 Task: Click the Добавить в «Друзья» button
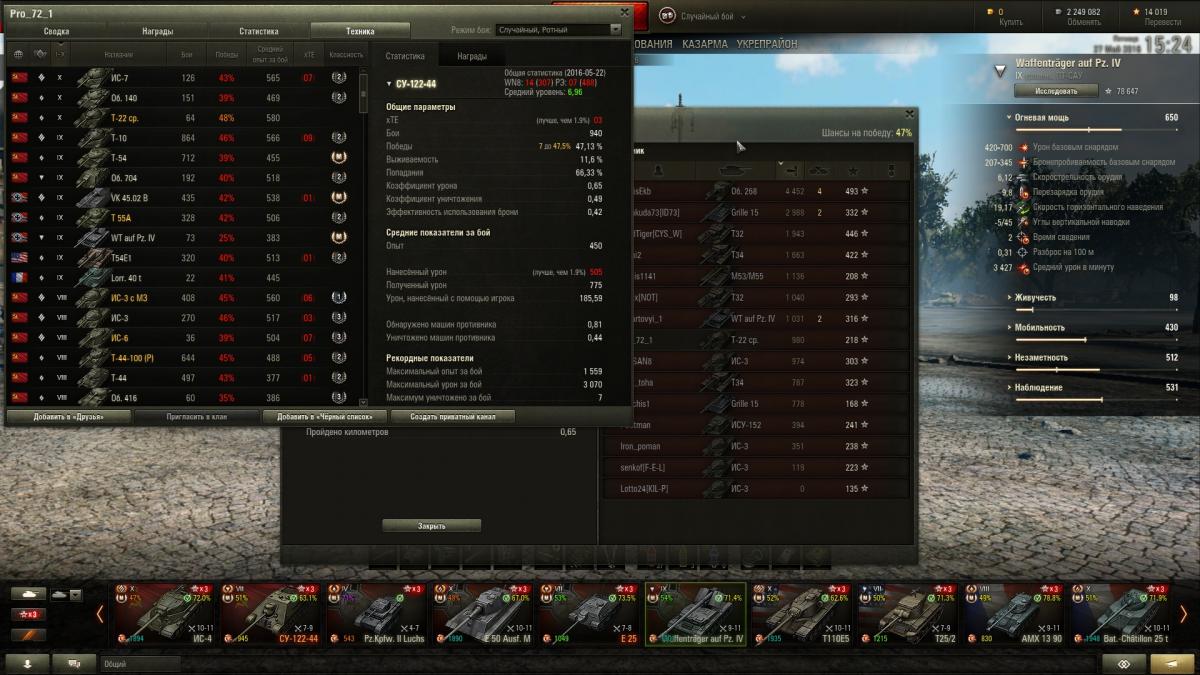coord(68,416)
